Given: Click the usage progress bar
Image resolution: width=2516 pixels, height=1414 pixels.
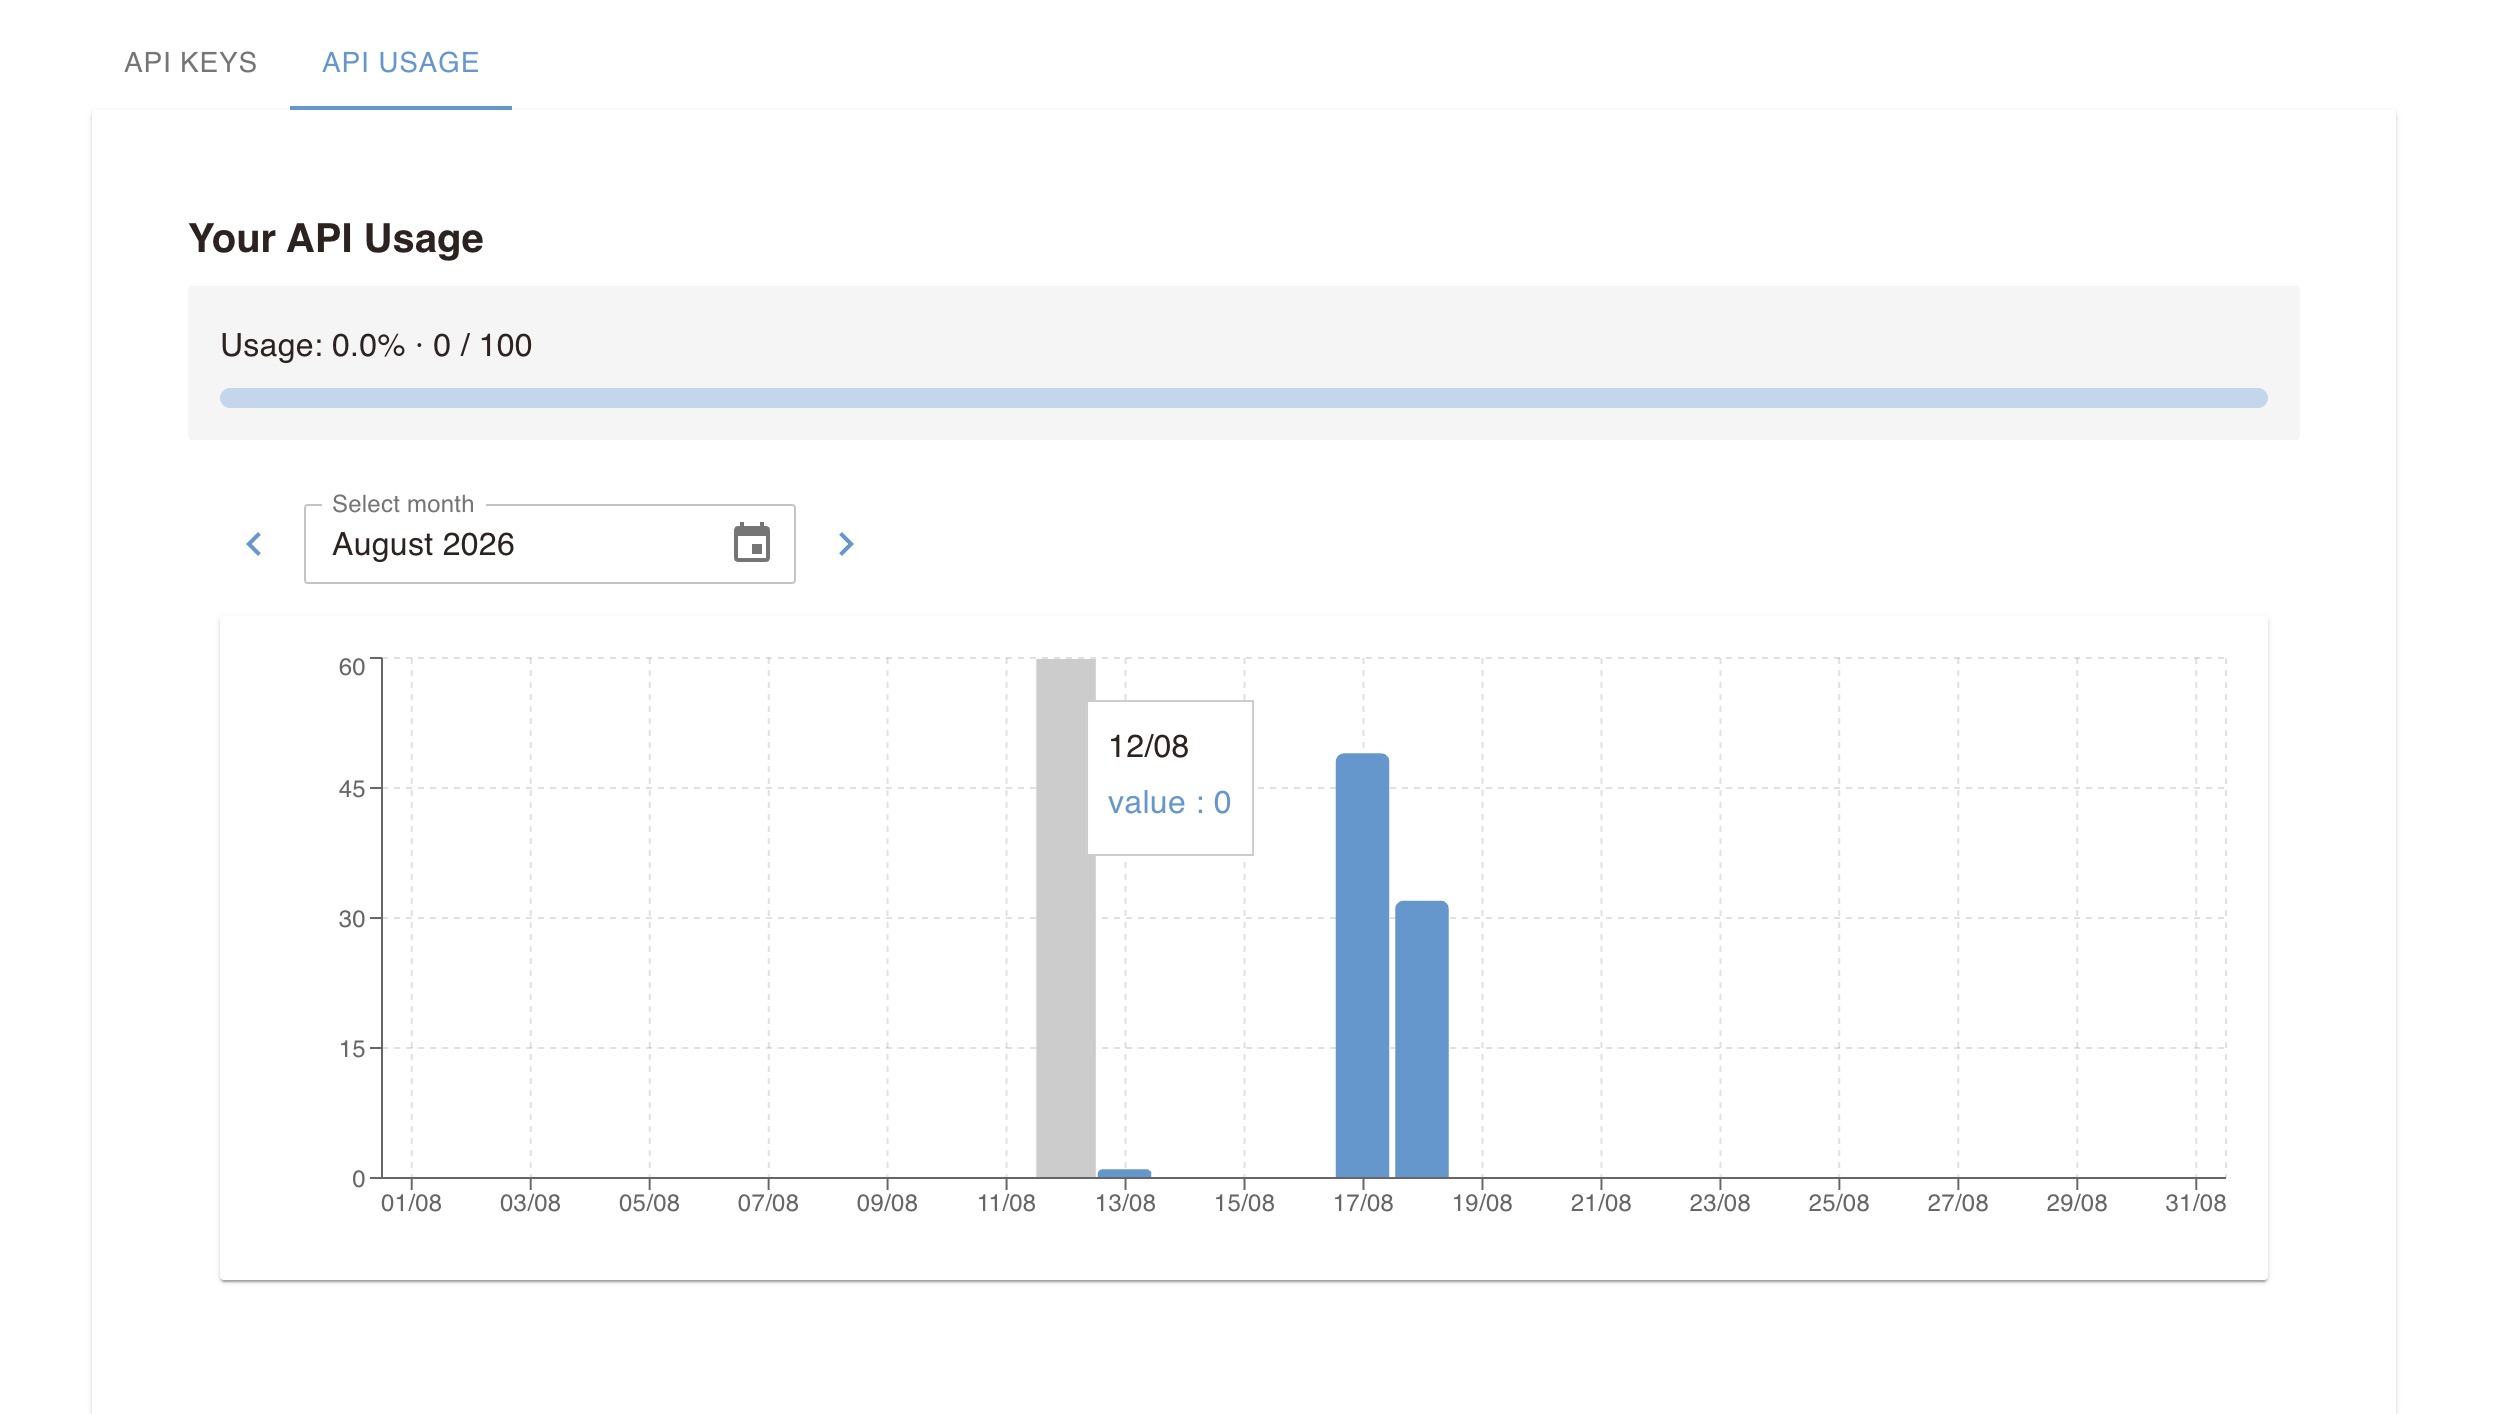Looking at the screenshot, I should point(1243,398).
